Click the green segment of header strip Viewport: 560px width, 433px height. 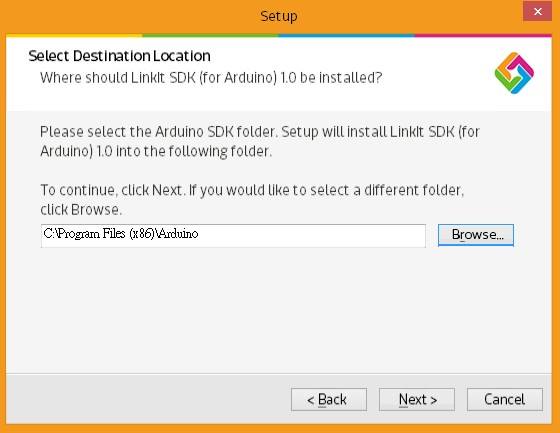[210, 36]
